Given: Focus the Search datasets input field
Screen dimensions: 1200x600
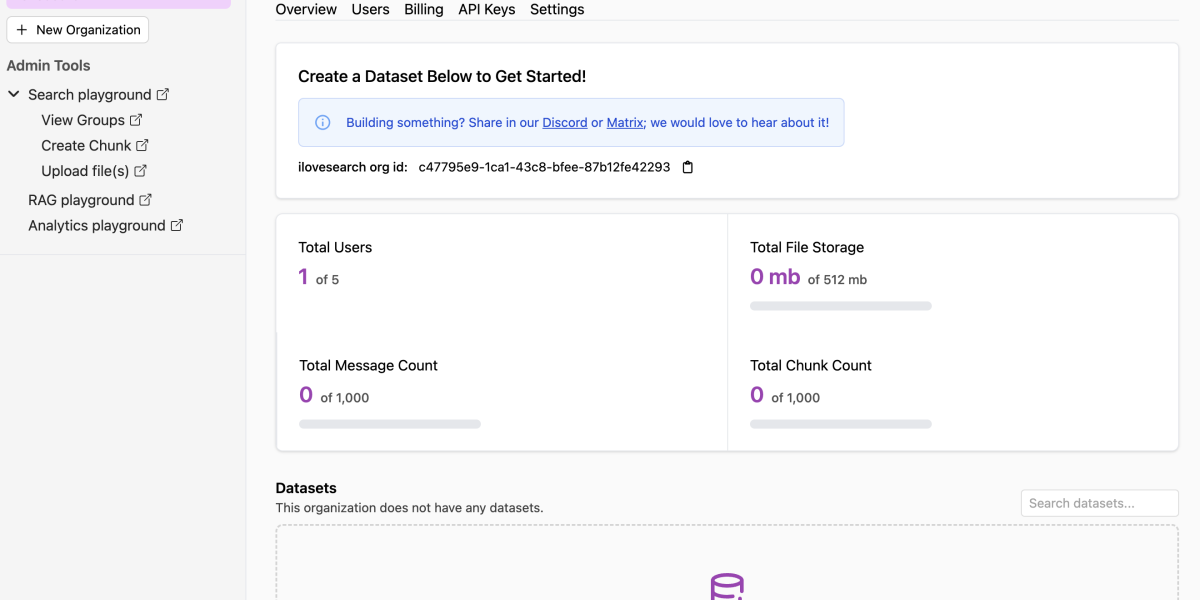Looking at the screenshot, I should click(1099, 503).
